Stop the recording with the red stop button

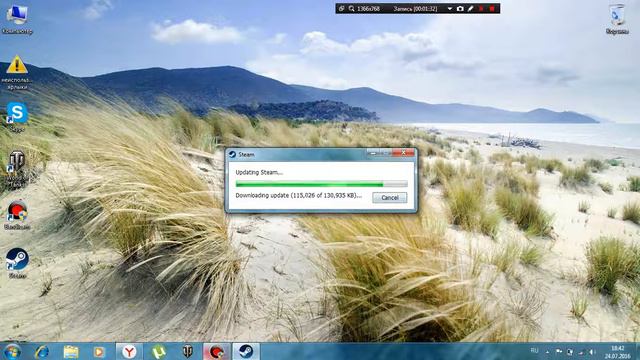(x=492, y=9)
